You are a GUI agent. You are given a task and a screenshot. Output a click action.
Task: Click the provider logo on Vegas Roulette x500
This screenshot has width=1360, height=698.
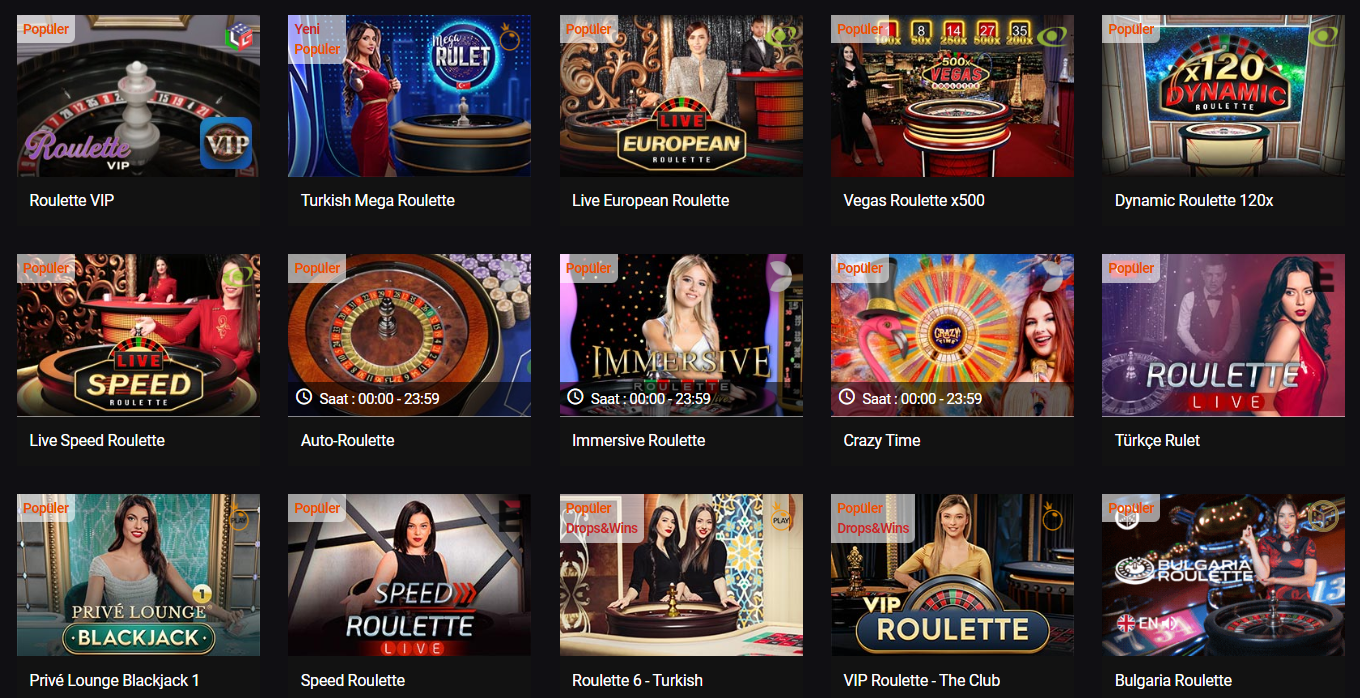click(x=1053, y=36)
